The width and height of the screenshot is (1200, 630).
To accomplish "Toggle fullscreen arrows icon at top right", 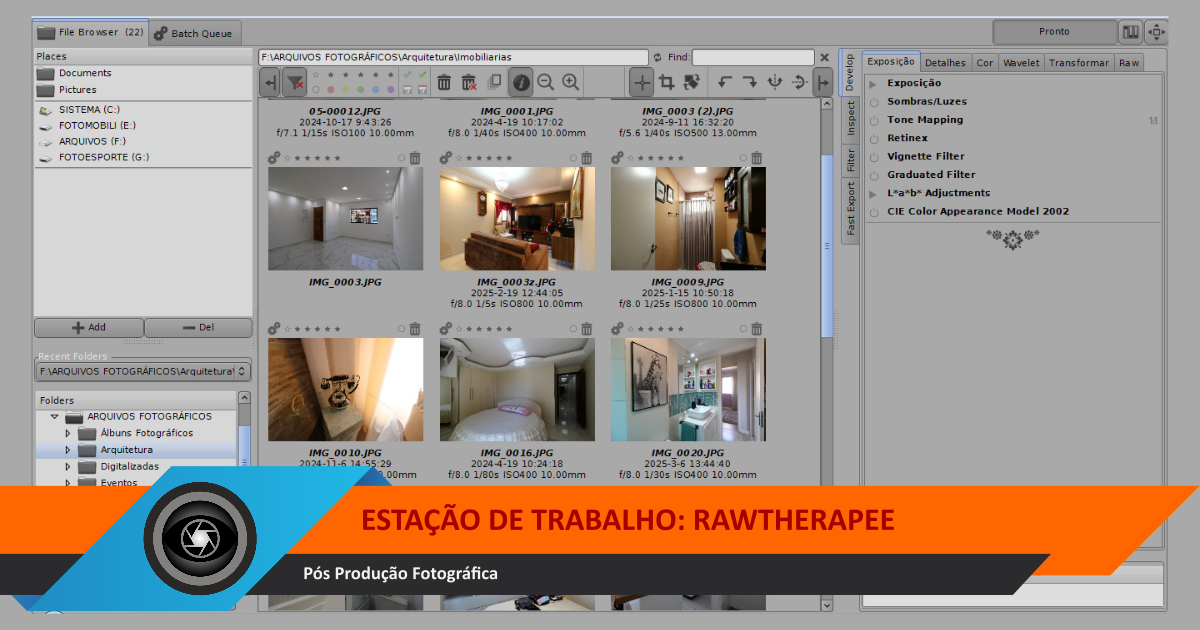I will pos(1156,32).
